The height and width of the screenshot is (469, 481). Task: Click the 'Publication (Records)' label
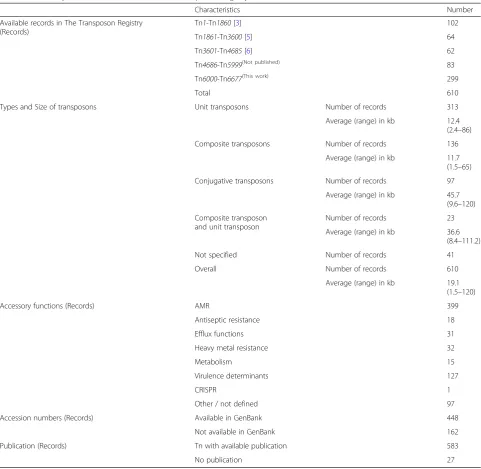click(x=33, y=446)
